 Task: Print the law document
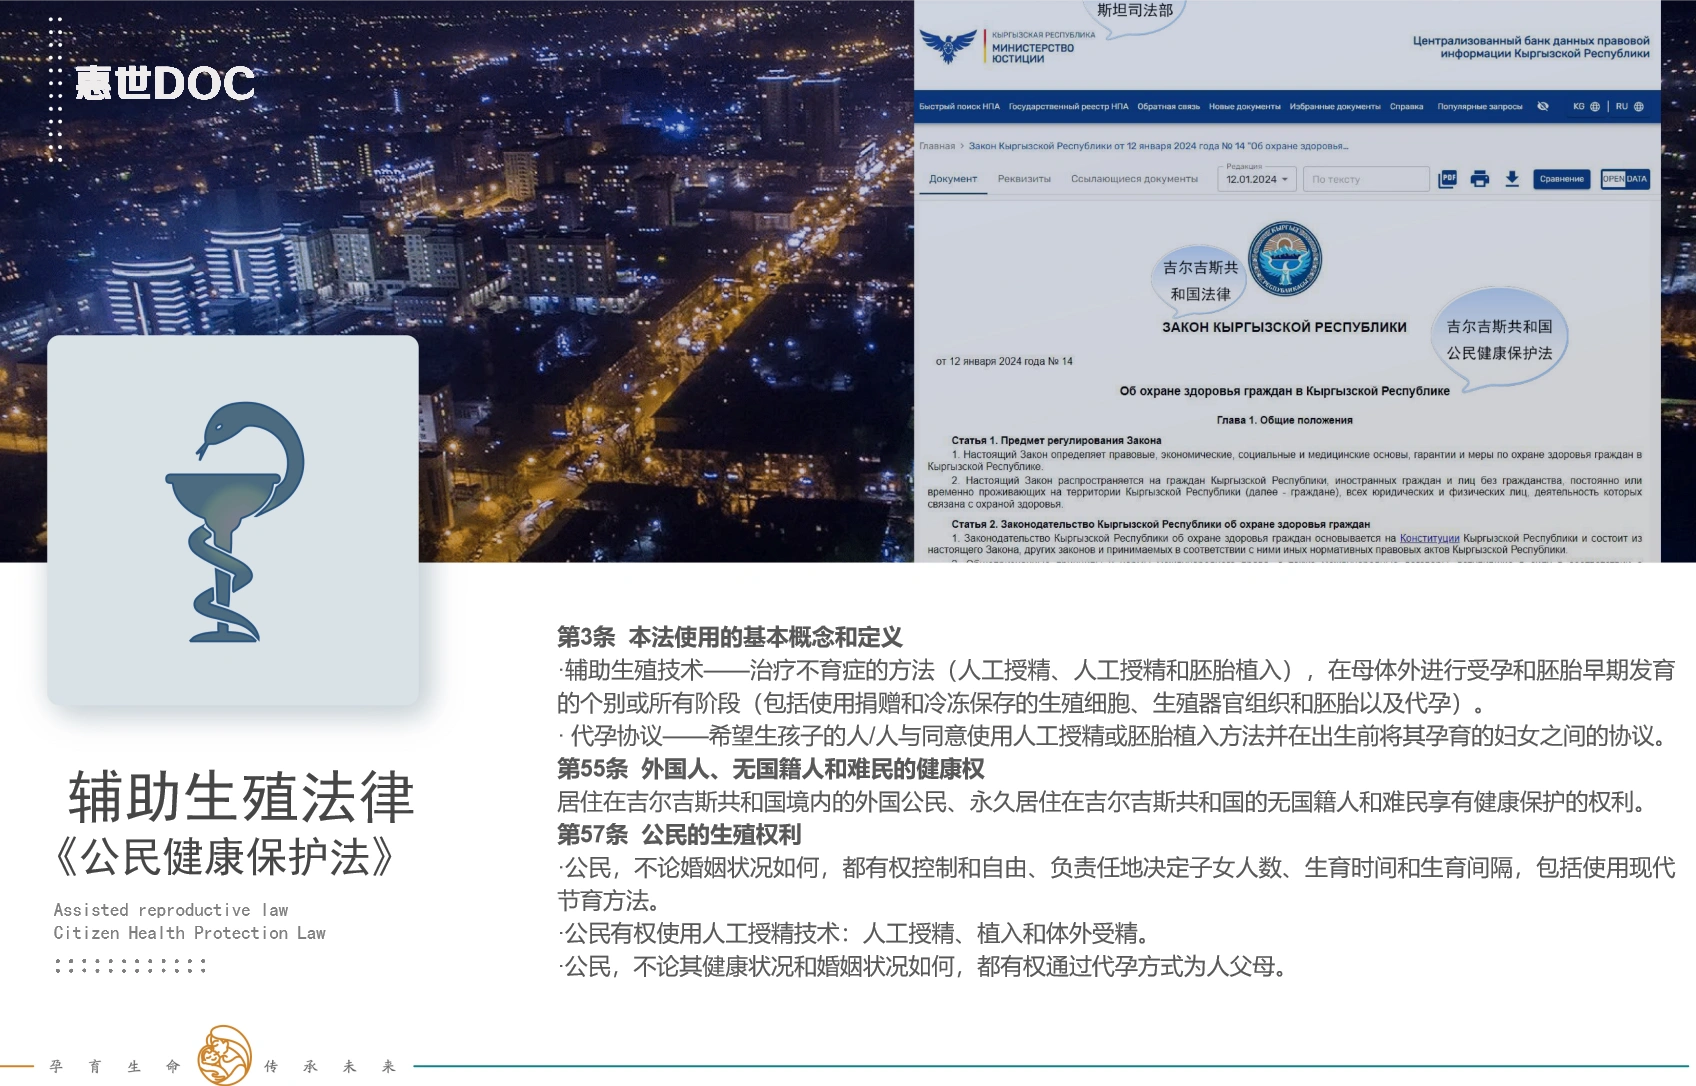(x=1479, y=178)
